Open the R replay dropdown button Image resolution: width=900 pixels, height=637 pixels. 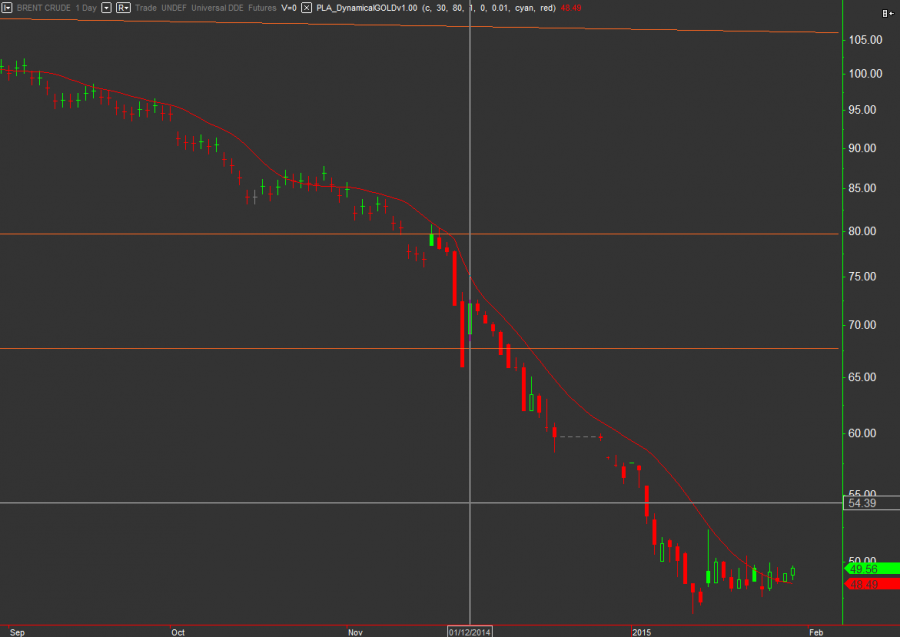point(123,7)
